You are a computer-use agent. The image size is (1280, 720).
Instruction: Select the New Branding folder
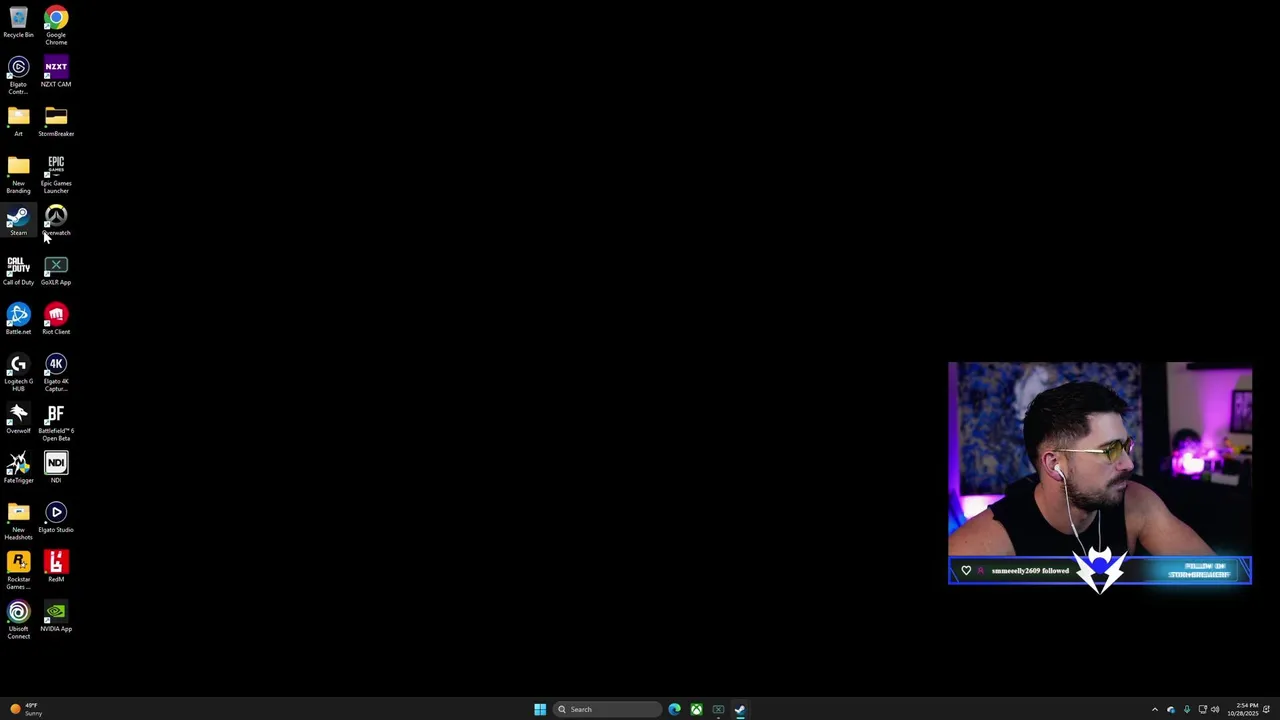[18, 174]
